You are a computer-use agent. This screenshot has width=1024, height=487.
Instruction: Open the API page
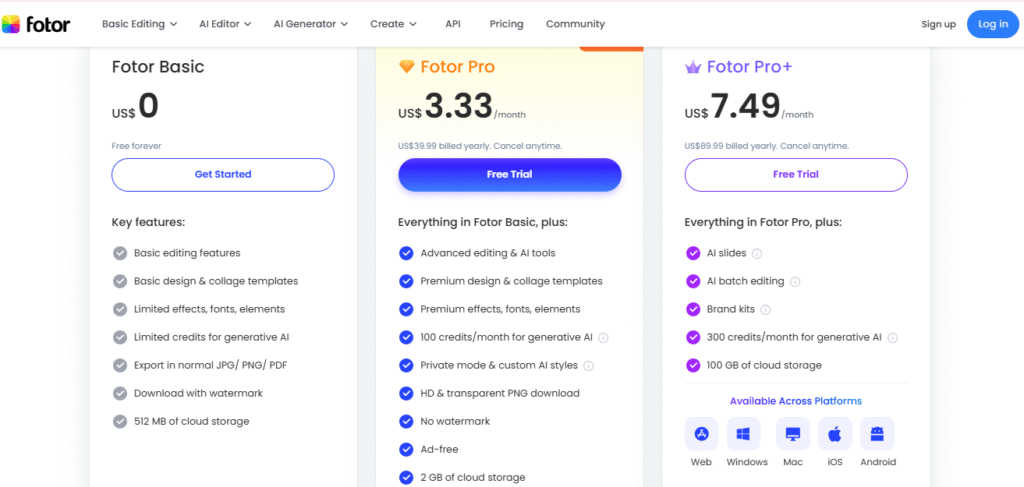click(453, 24)
